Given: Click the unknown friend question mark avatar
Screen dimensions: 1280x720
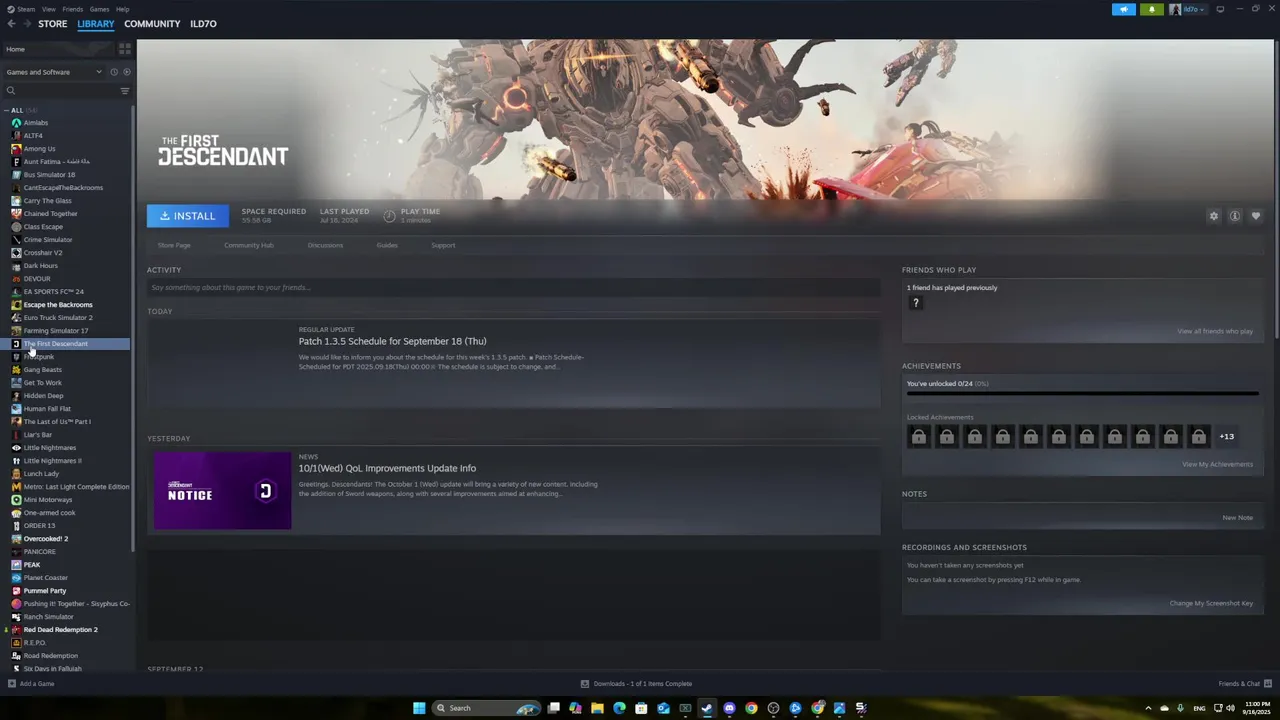Looking at the screenshot, I should point(915,303).
